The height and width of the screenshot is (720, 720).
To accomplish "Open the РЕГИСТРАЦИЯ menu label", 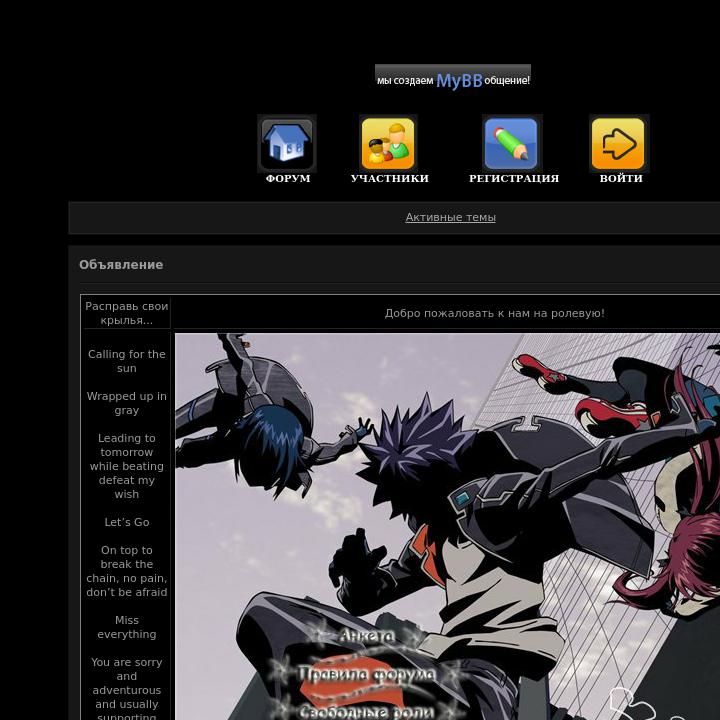I will (514, 179).
